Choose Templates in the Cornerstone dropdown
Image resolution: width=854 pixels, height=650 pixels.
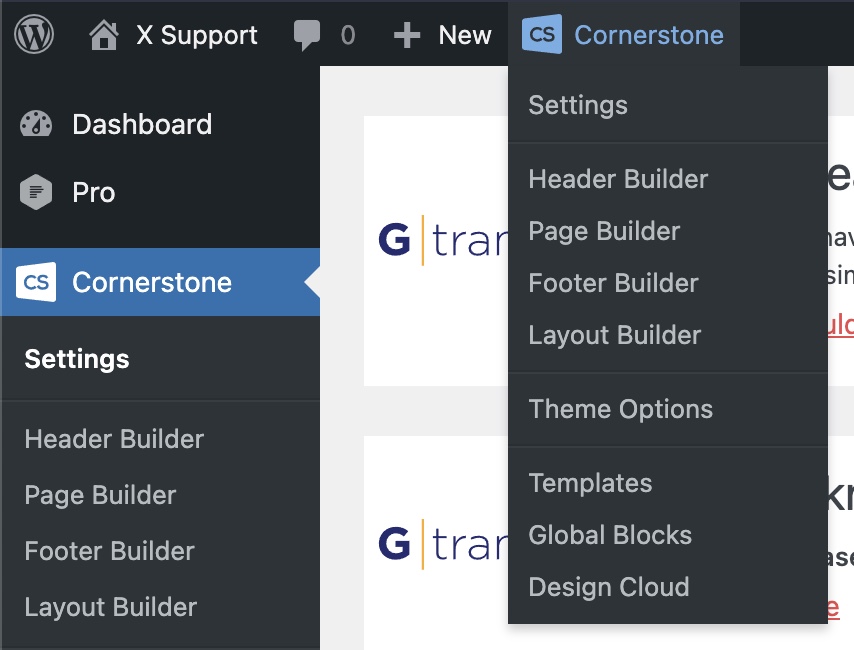(x=590, y=483)
